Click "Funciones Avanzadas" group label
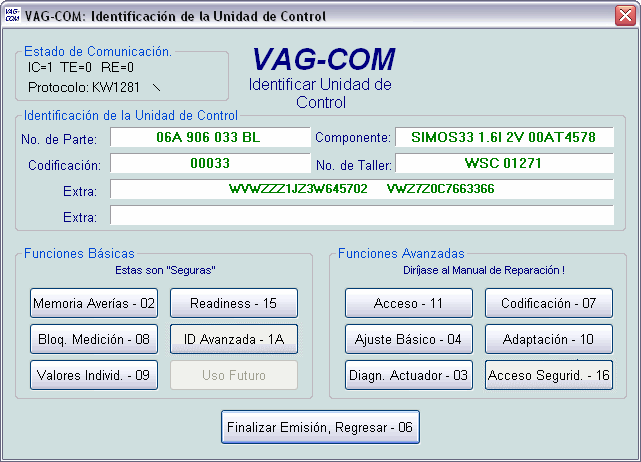Image resolution: width=641 pixels, height=462 pixels. tap(401, 253)
